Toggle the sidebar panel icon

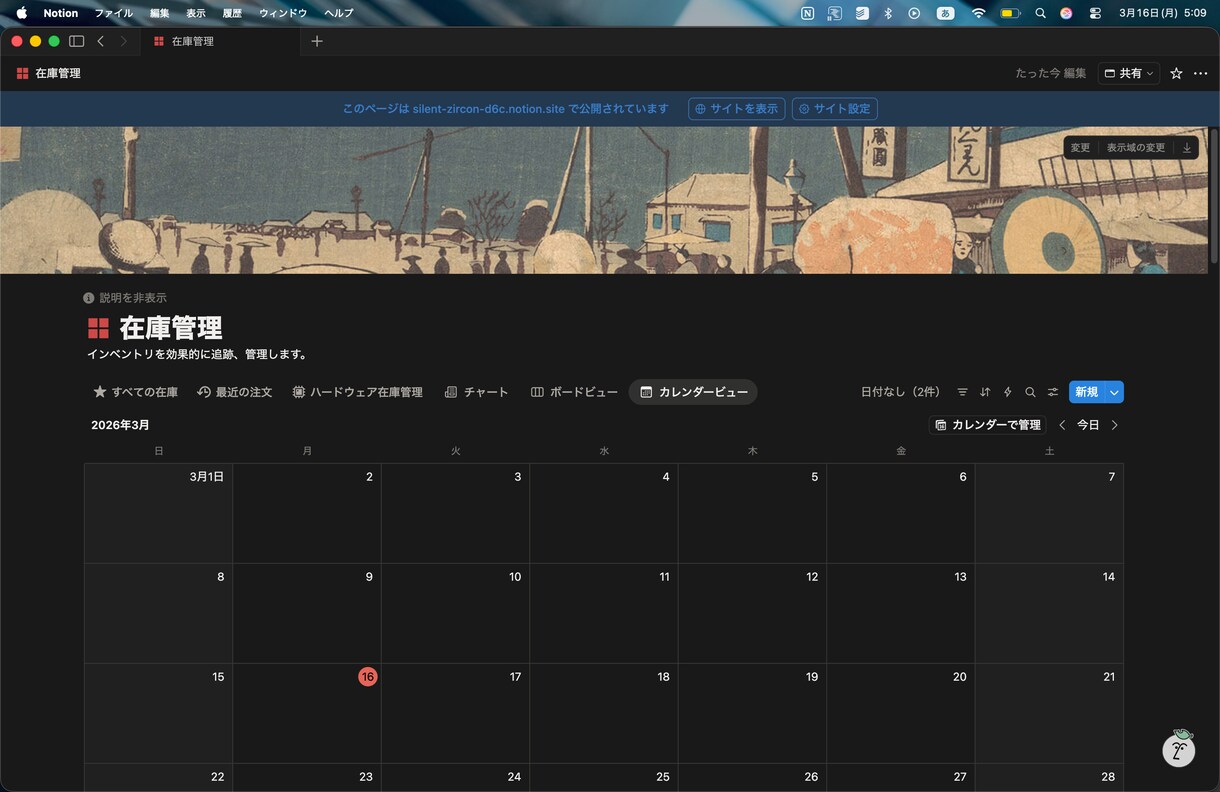pyautogui.click(x=76, y=41)
